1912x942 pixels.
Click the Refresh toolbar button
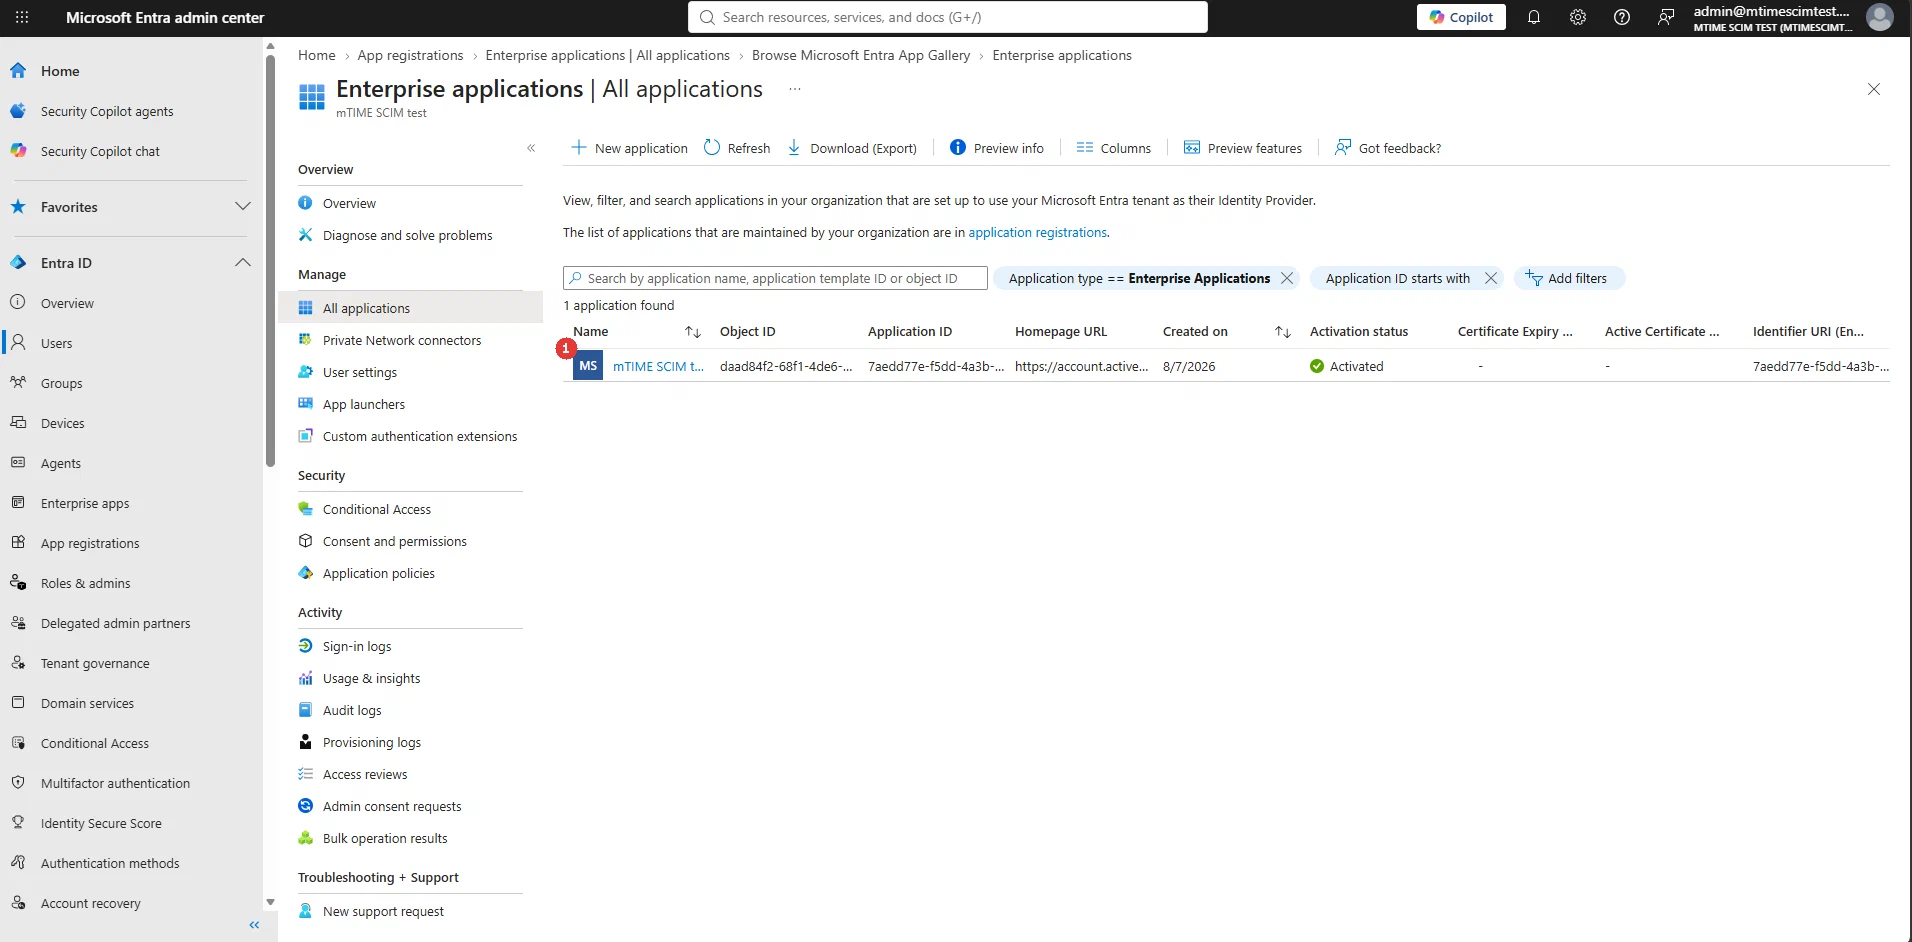click(x=737, y=148)
